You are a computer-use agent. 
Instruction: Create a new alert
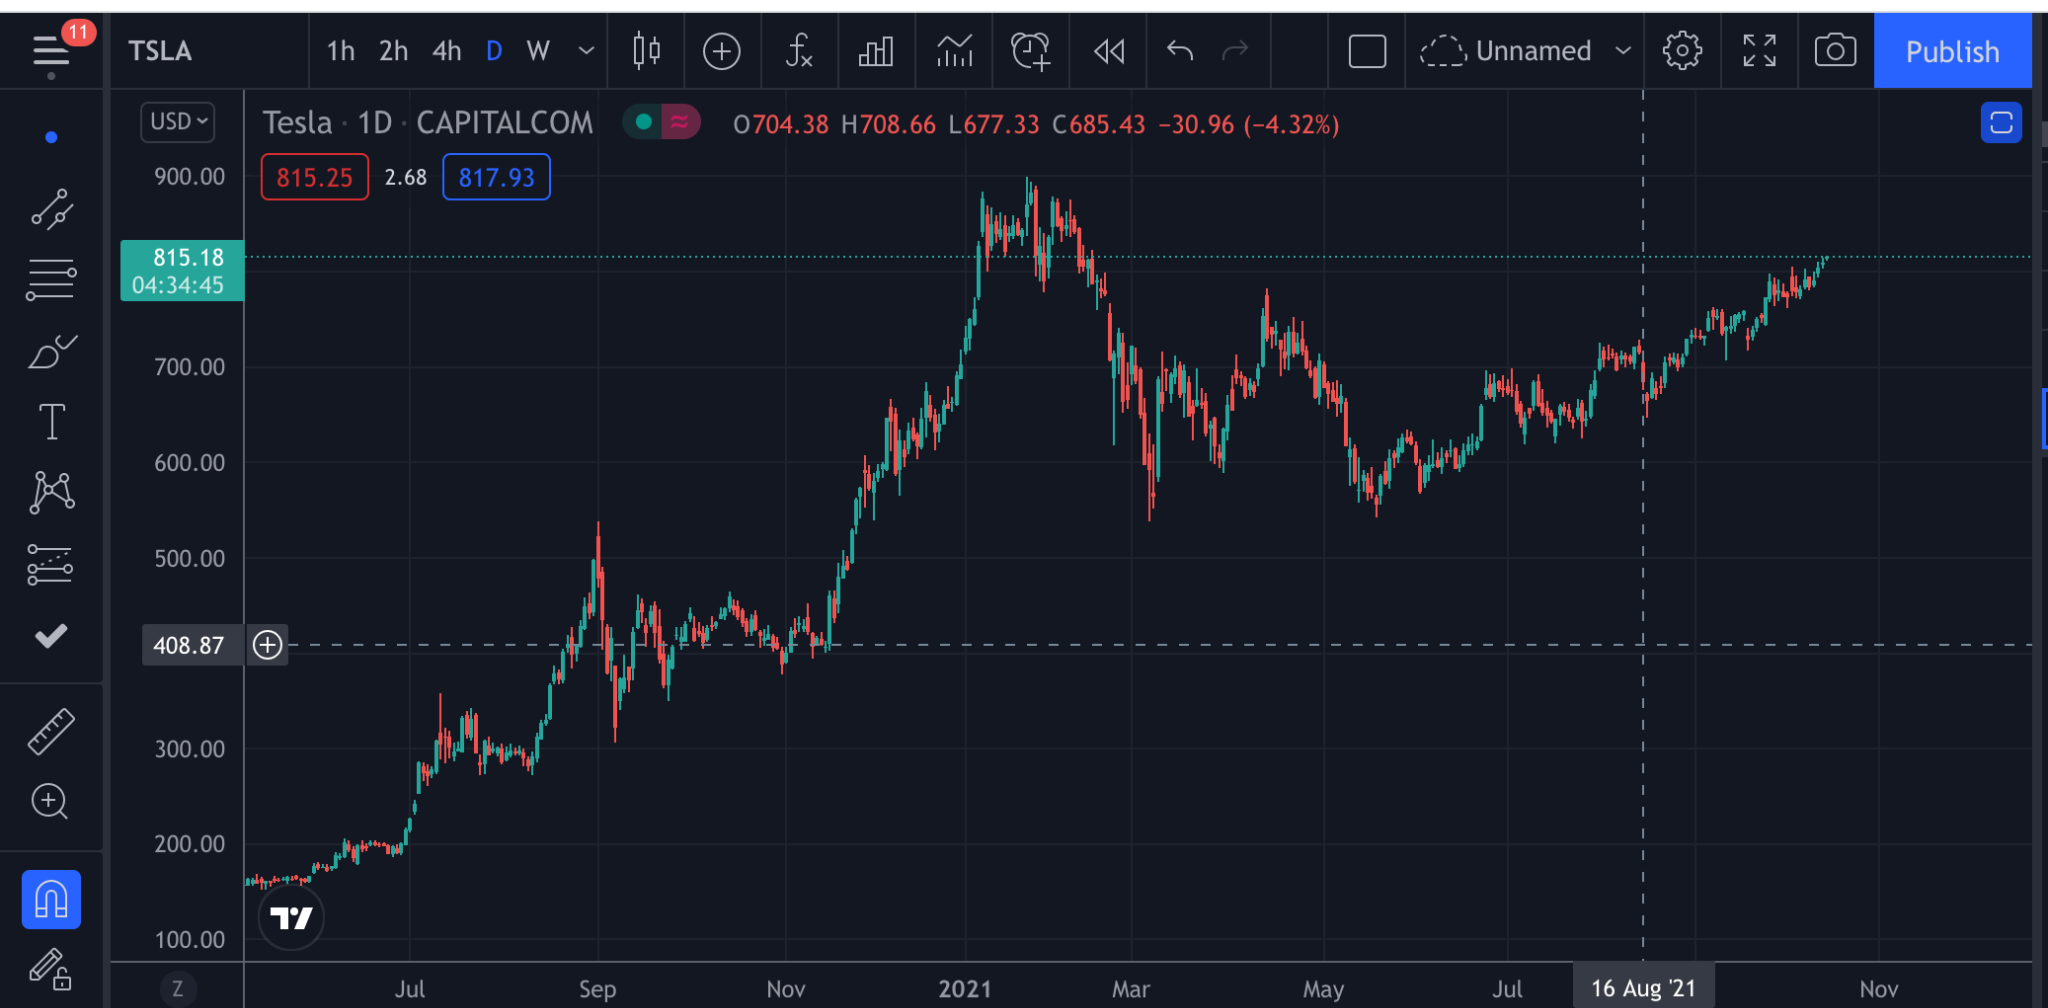[1030, 51]
